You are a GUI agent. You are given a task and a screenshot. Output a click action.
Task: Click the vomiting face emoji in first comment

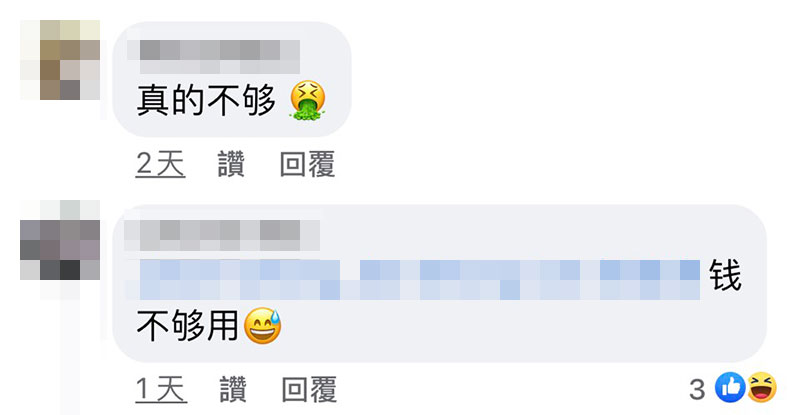click(x=308, y=100)
